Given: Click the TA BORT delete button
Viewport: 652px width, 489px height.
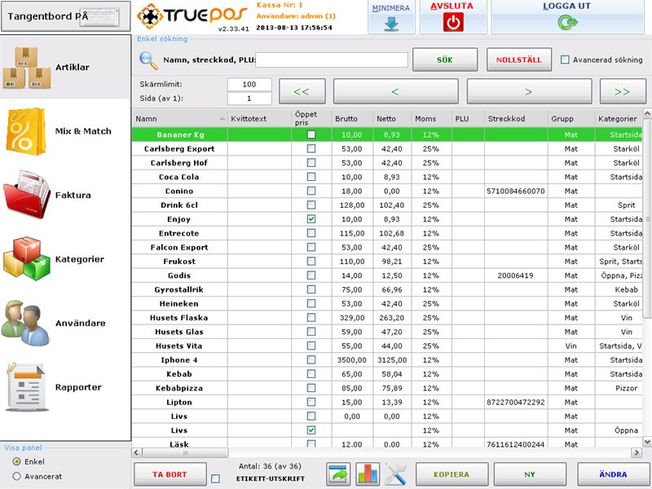Looking at the screenshot, I should pos(170,474).
